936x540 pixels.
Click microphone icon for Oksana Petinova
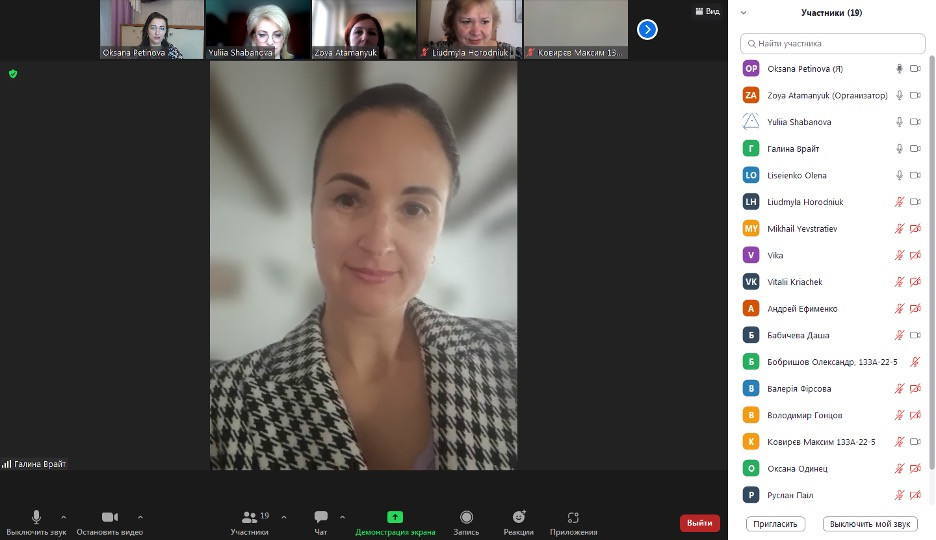coord(899,69)
